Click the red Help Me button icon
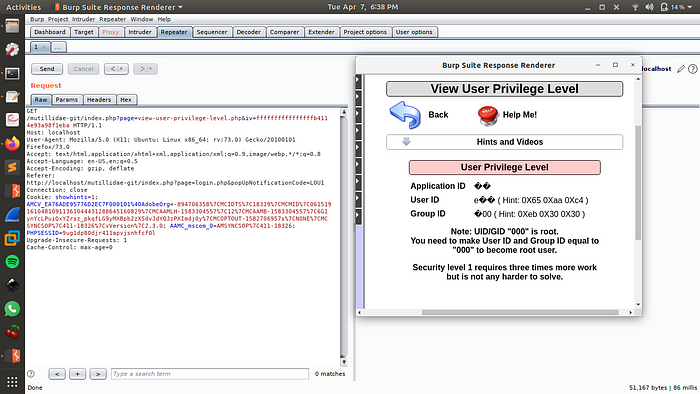This screenshot has height=394, width=700. point(488,115)
